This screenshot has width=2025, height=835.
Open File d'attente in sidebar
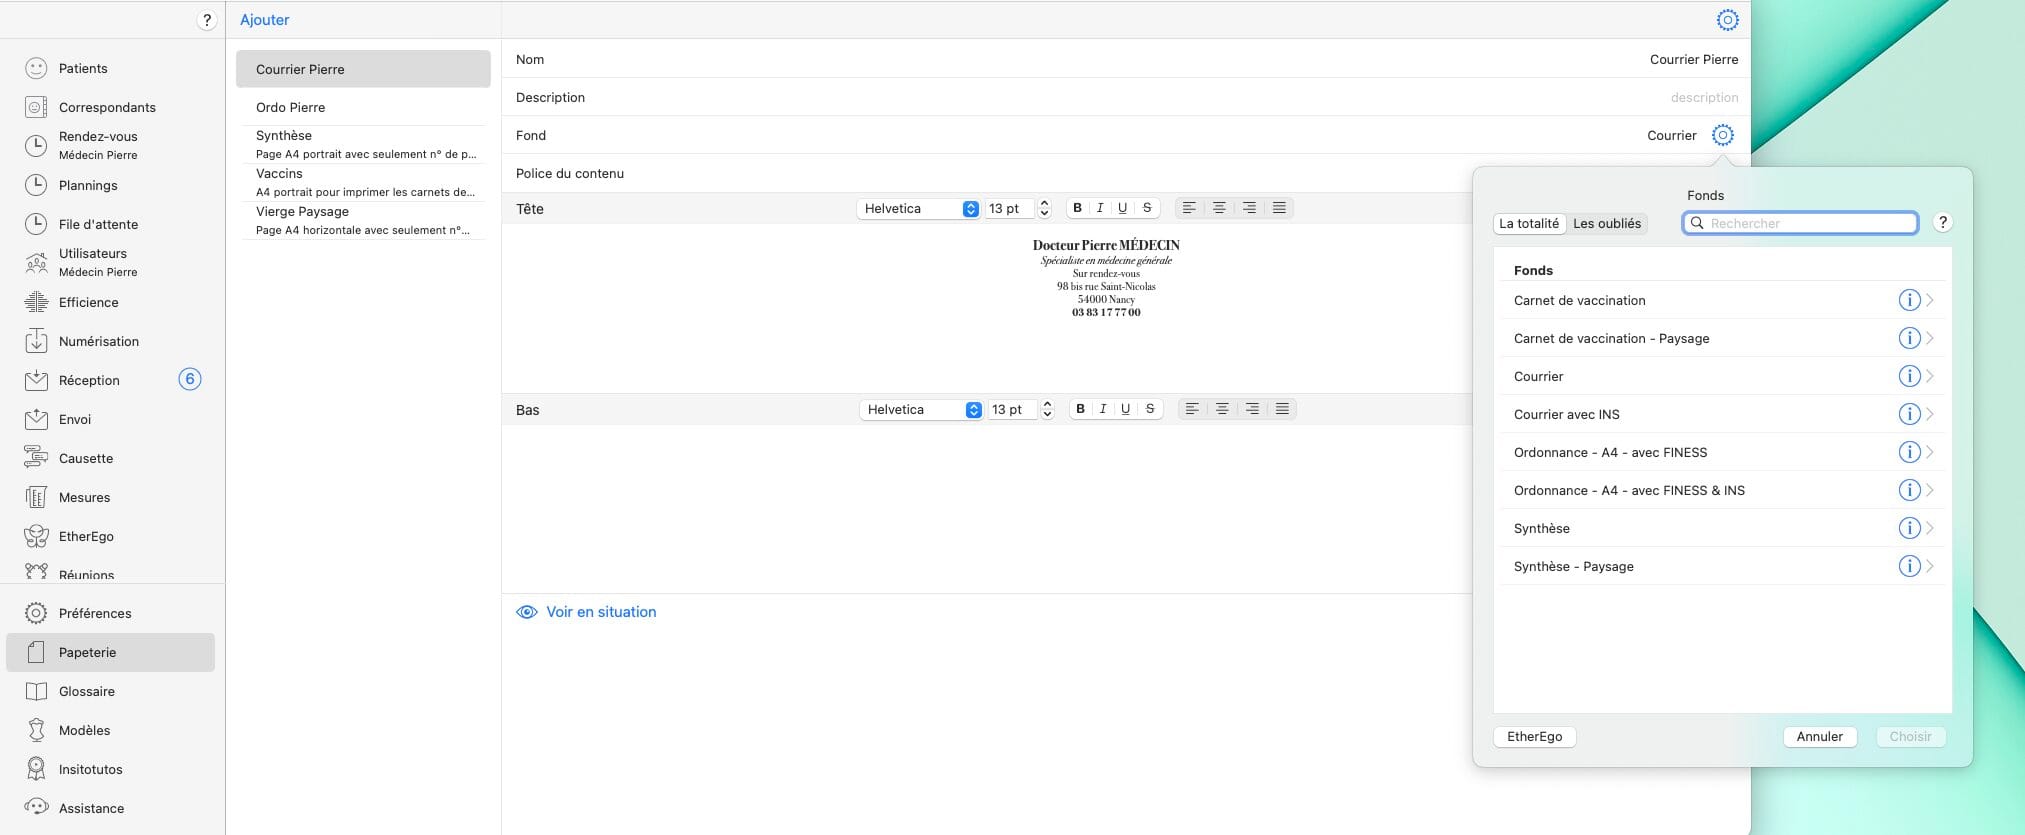[98, 224]
